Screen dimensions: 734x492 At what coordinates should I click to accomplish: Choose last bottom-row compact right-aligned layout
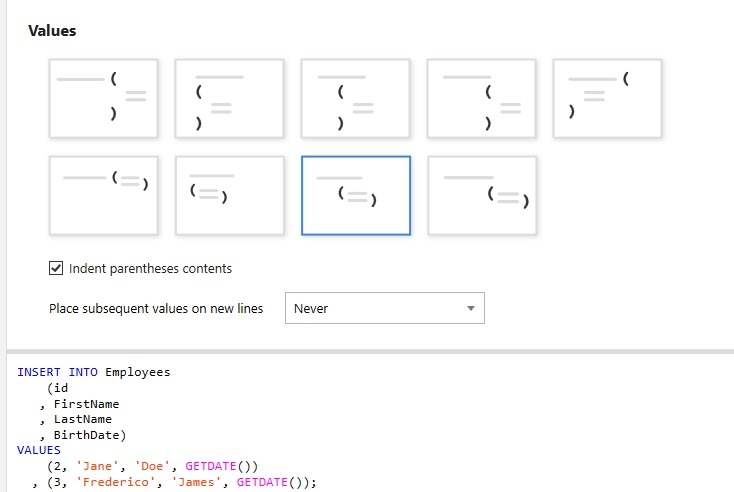click(481, 195)
